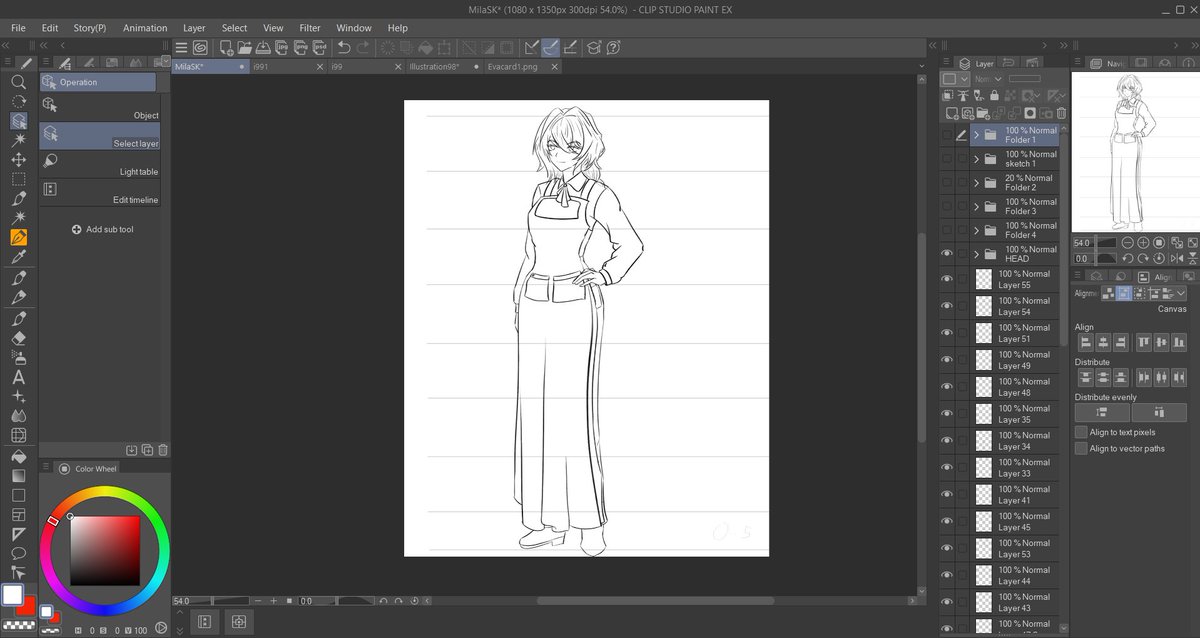Select the Fill bucket tool
The height and width of the screenshot is (638, 1200).
point(18,456)
